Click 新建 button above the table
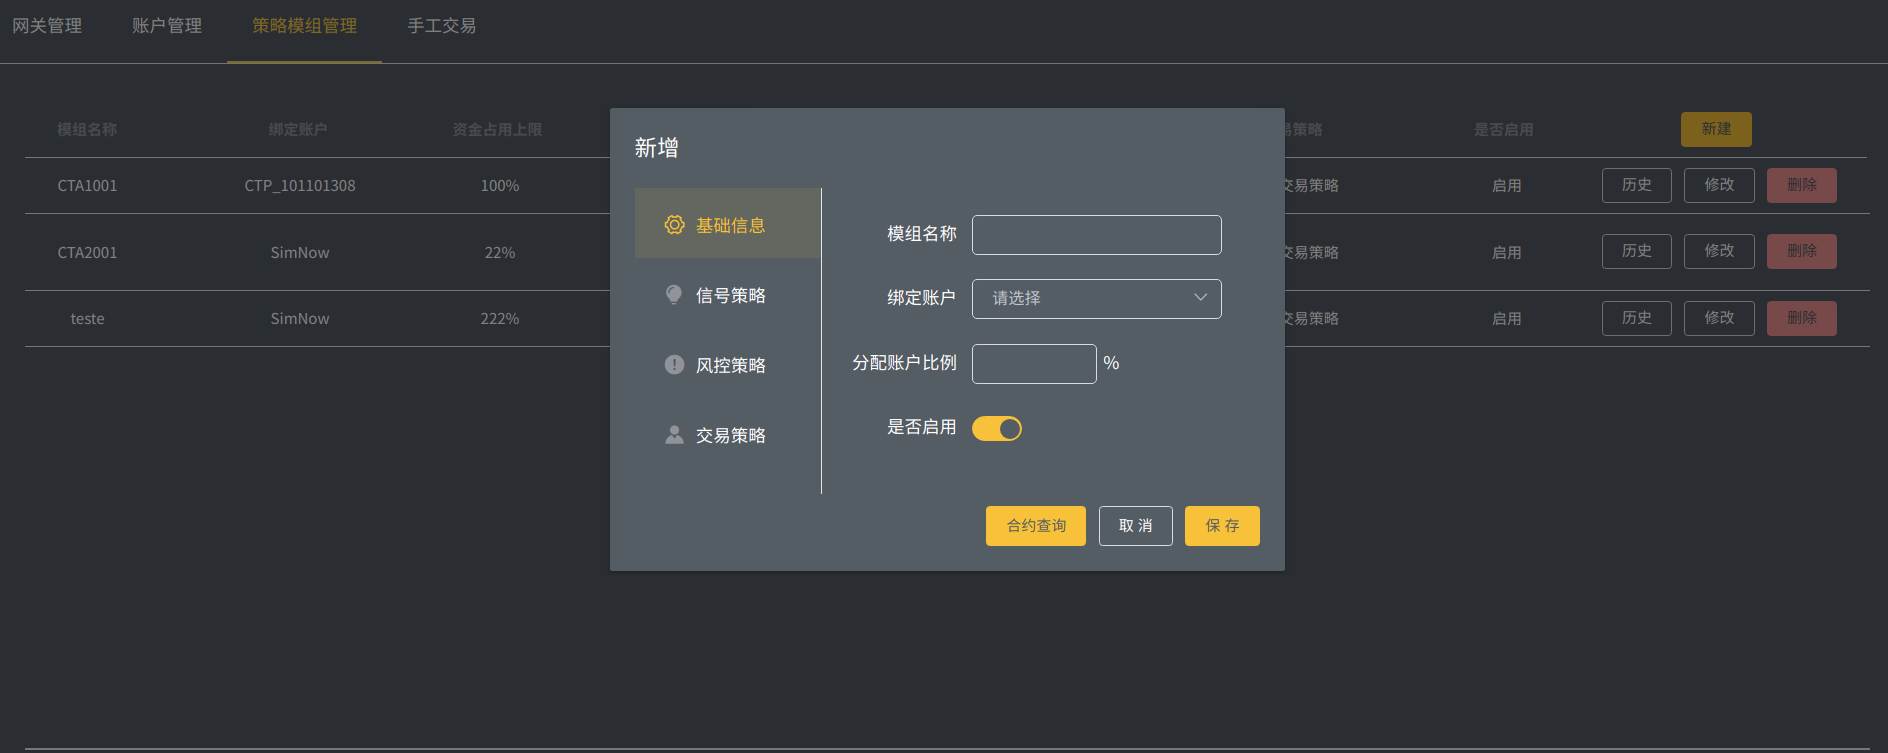This screenshot has width=1888, height=753. pos(1715,129)
